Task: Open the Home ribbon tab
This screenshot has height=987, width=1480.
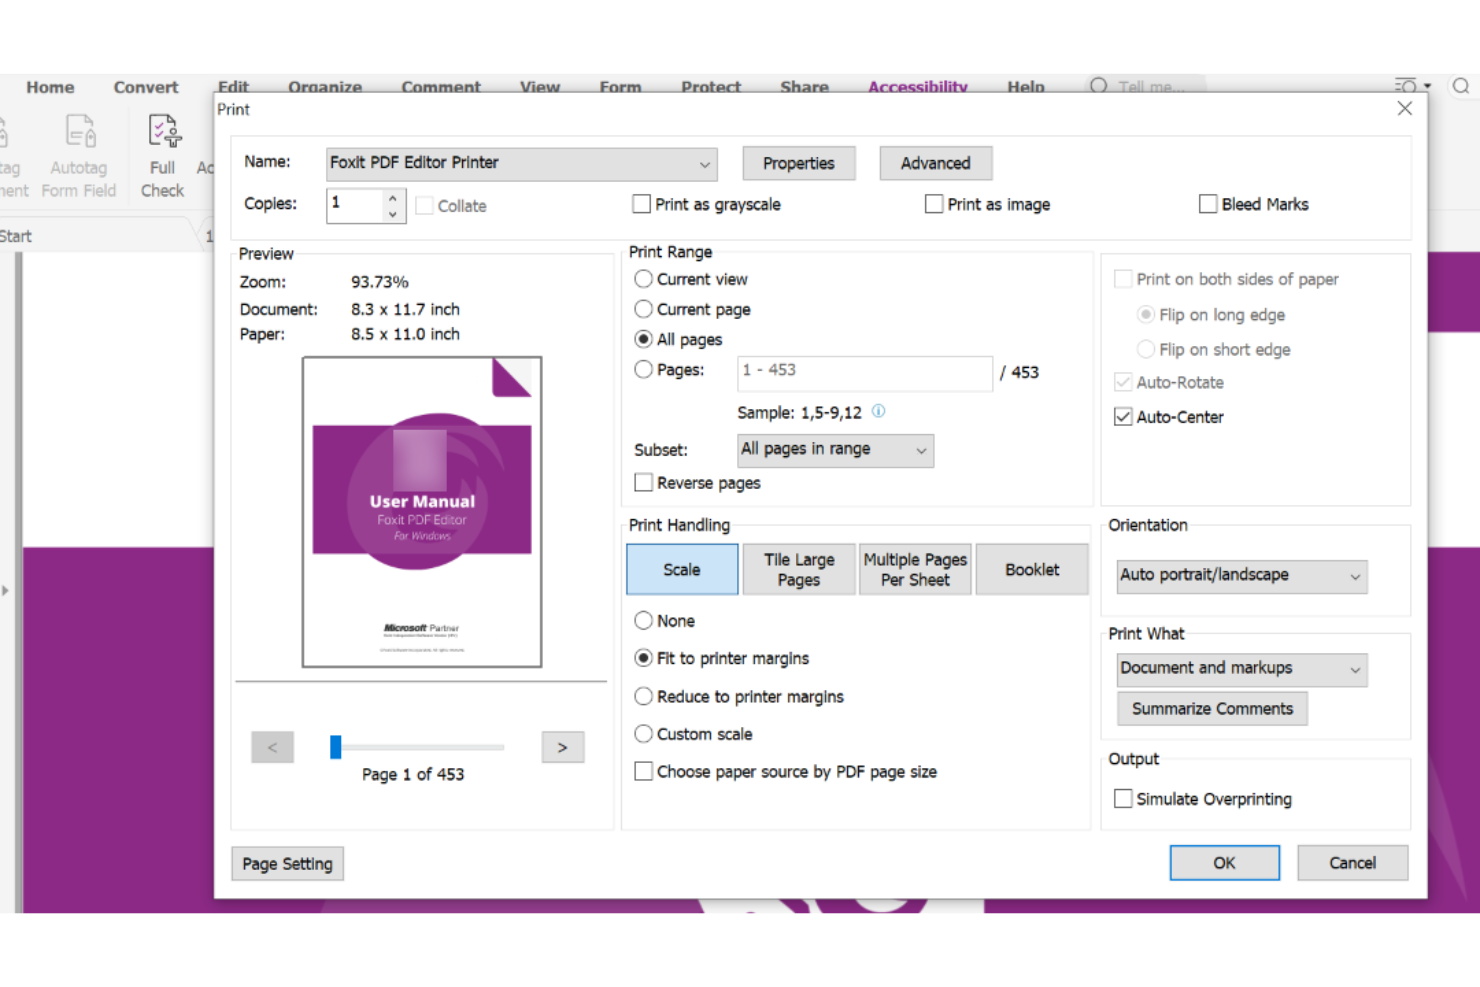Action: pos(50,87)
